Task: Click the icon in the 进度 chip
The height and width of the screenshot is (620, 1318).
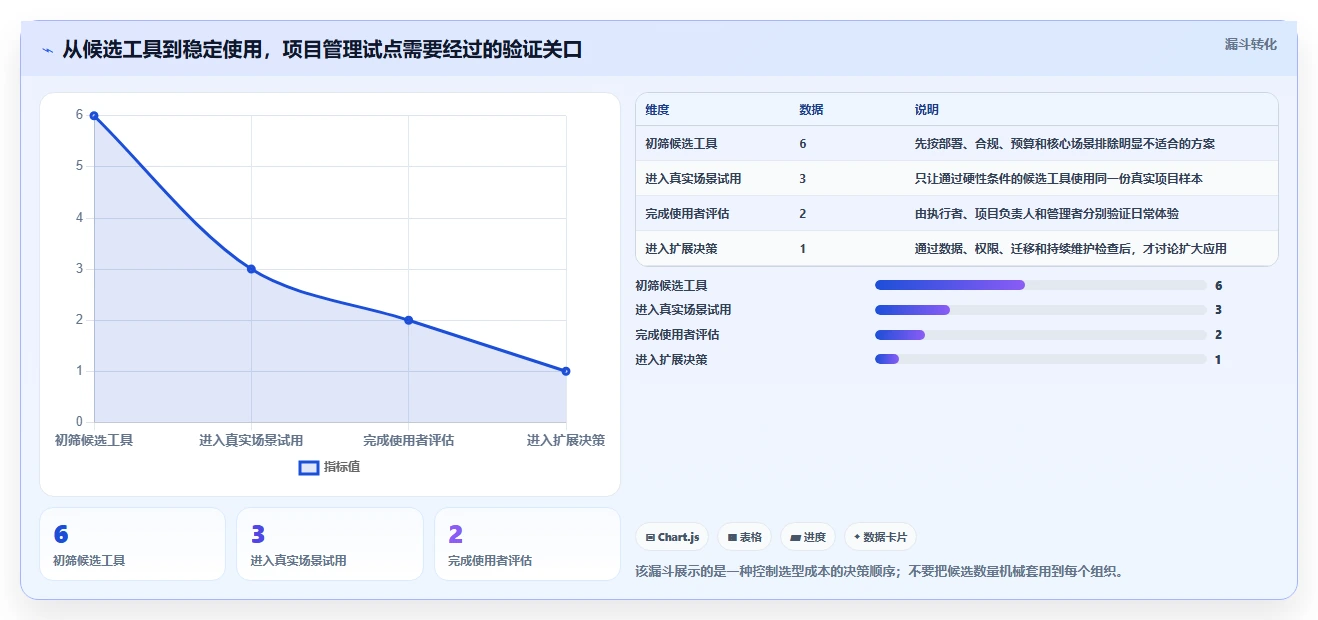Action: click(x=796, y=538)
